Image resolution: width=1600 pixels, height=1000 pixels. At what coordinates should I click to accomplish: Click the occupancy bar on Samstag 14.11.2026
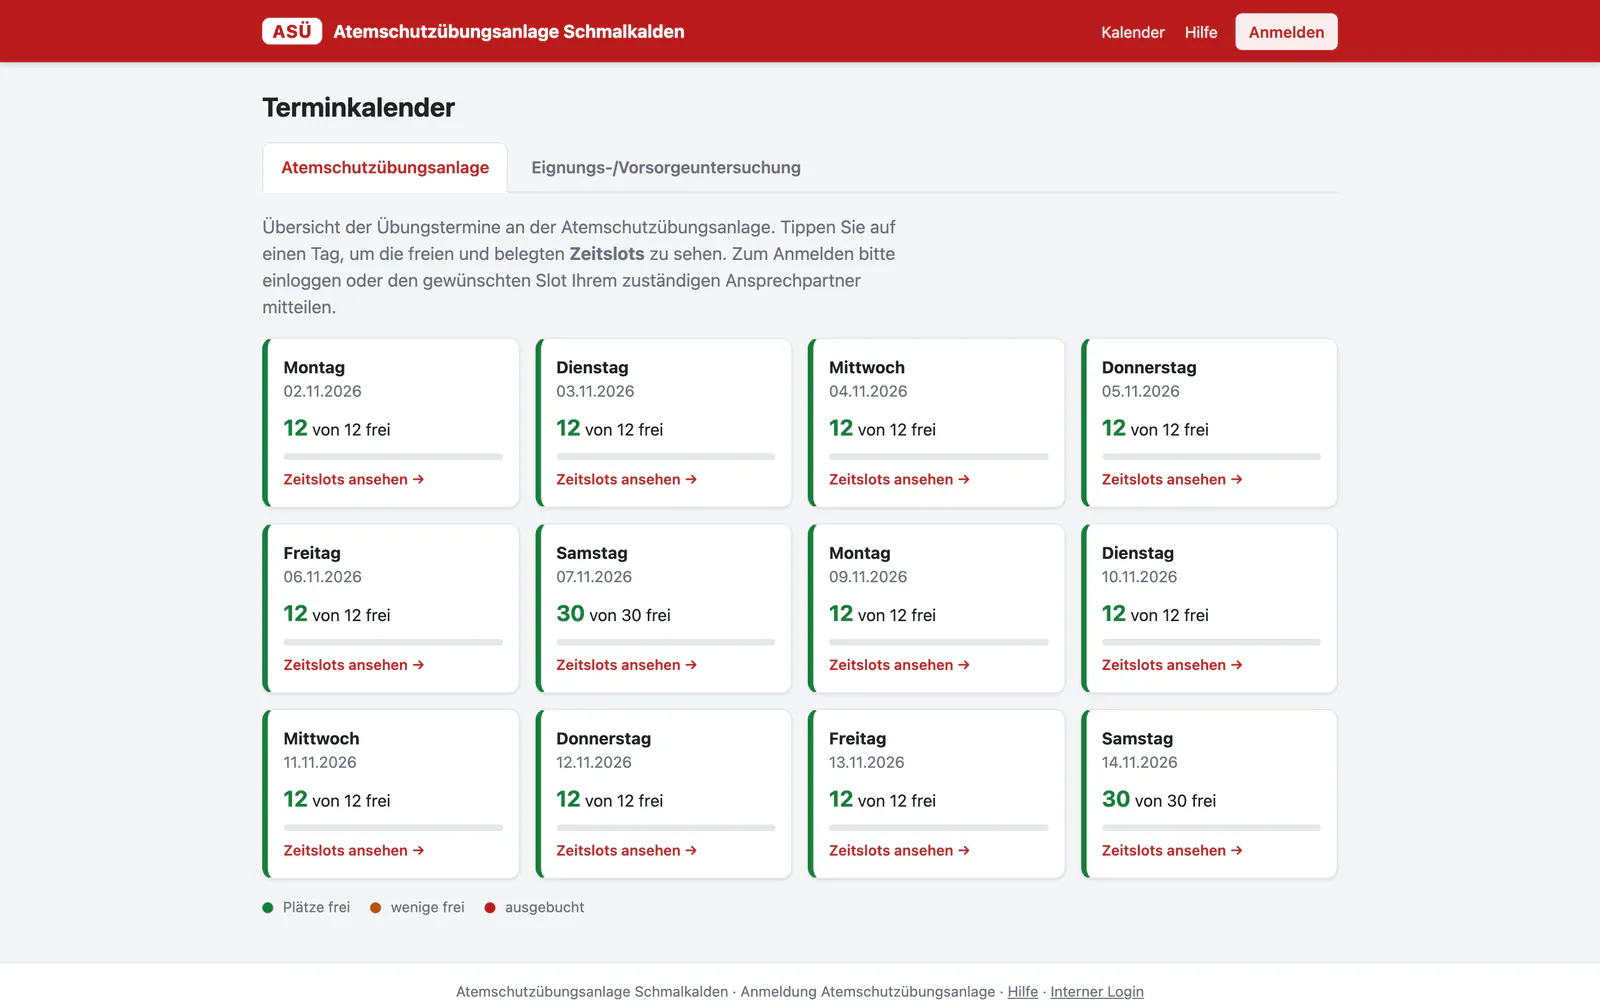point(1211,828)
